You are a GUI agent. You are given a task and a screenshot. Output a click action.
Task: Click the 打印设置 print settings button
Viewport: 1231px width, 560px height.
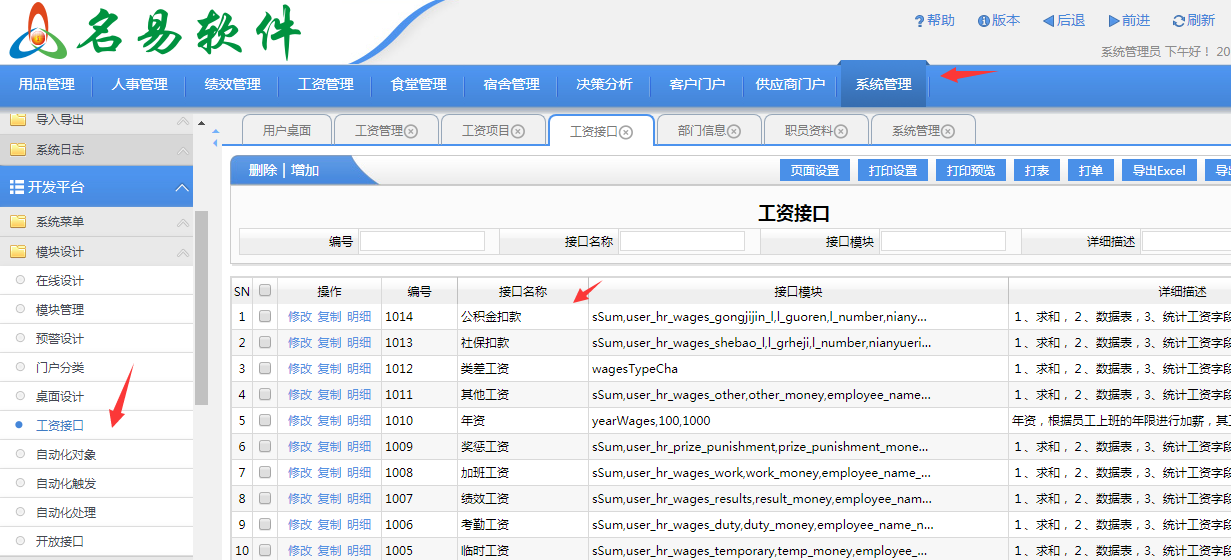[893, 170]
